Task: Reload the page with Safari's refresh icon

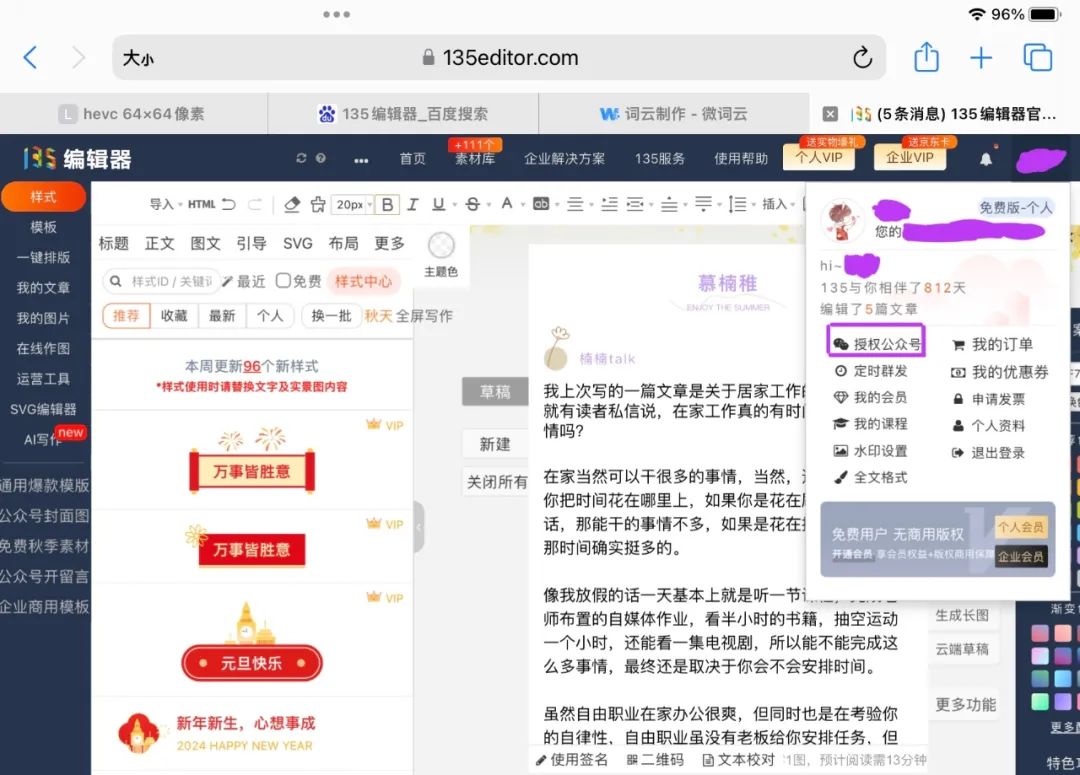Action: pos(861,58)
